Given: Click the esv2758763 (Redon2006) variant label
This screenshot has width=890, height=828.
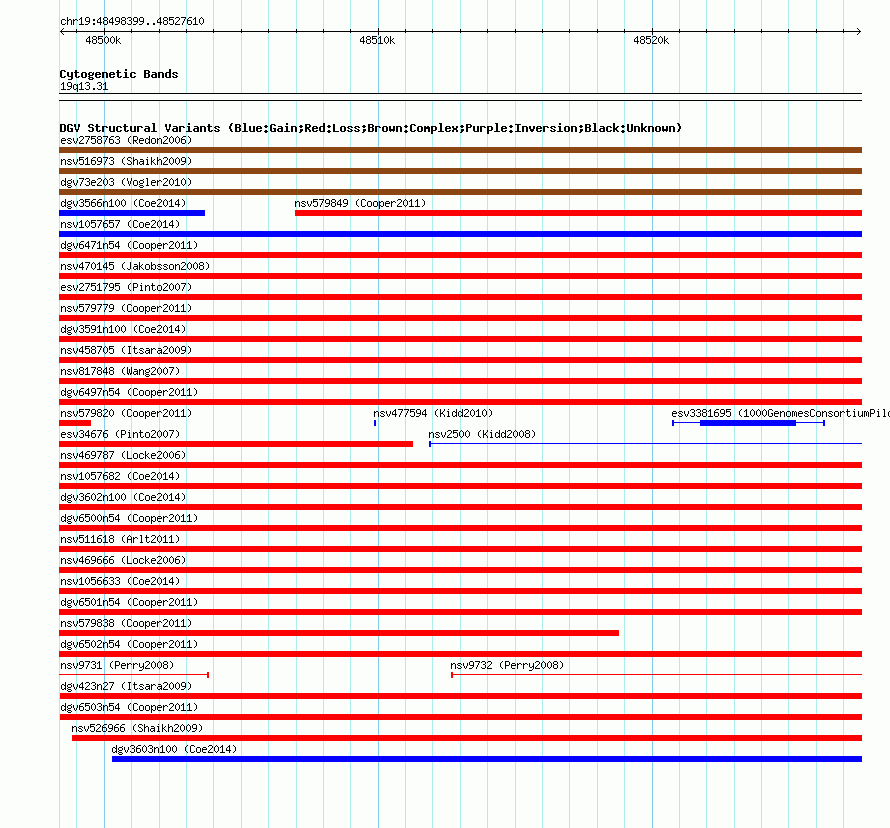Looking at the screenshot, I should (126, 140).
